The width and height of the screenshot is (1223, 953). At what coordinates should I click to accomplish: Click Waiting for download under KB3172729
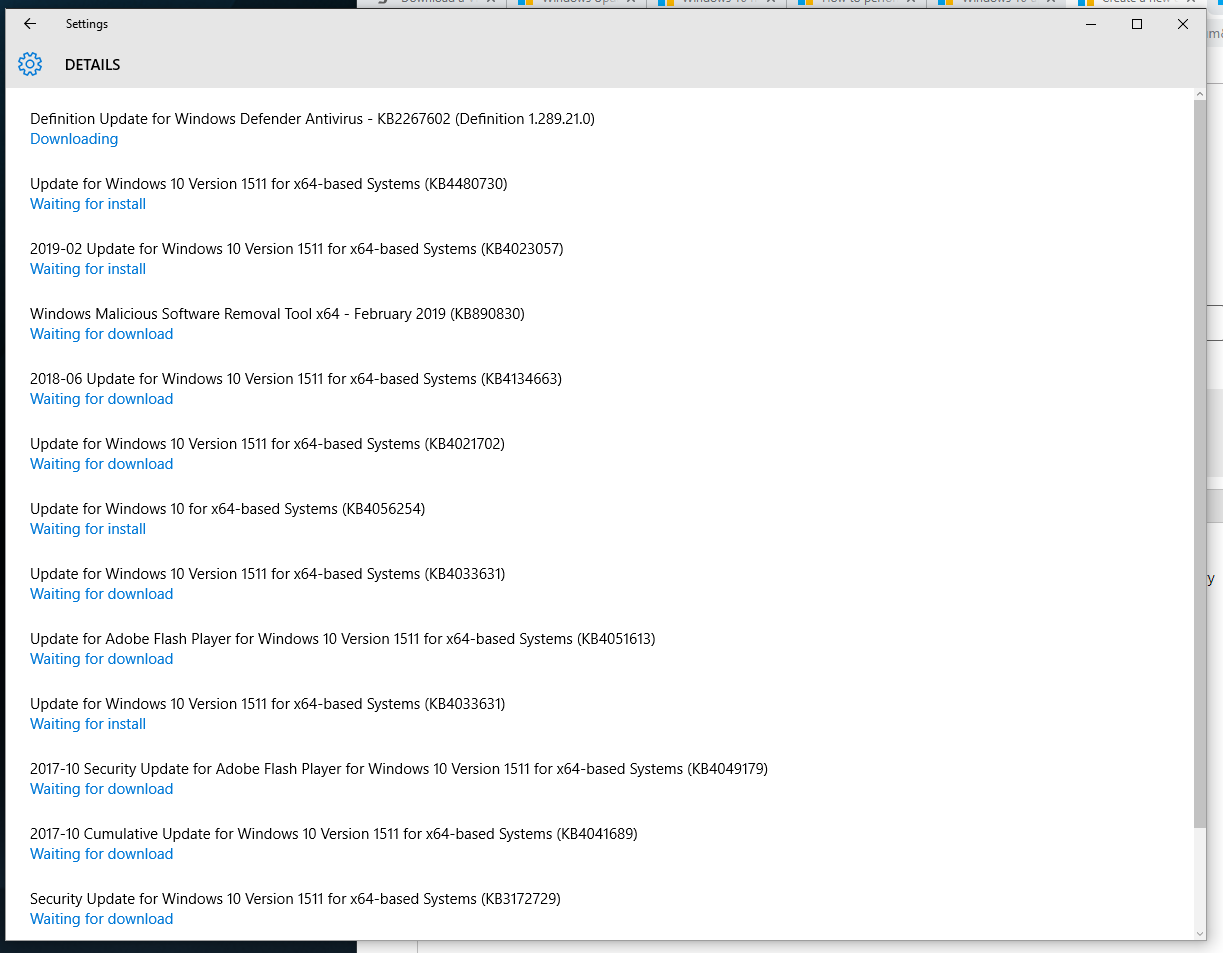tap(102, 919)
